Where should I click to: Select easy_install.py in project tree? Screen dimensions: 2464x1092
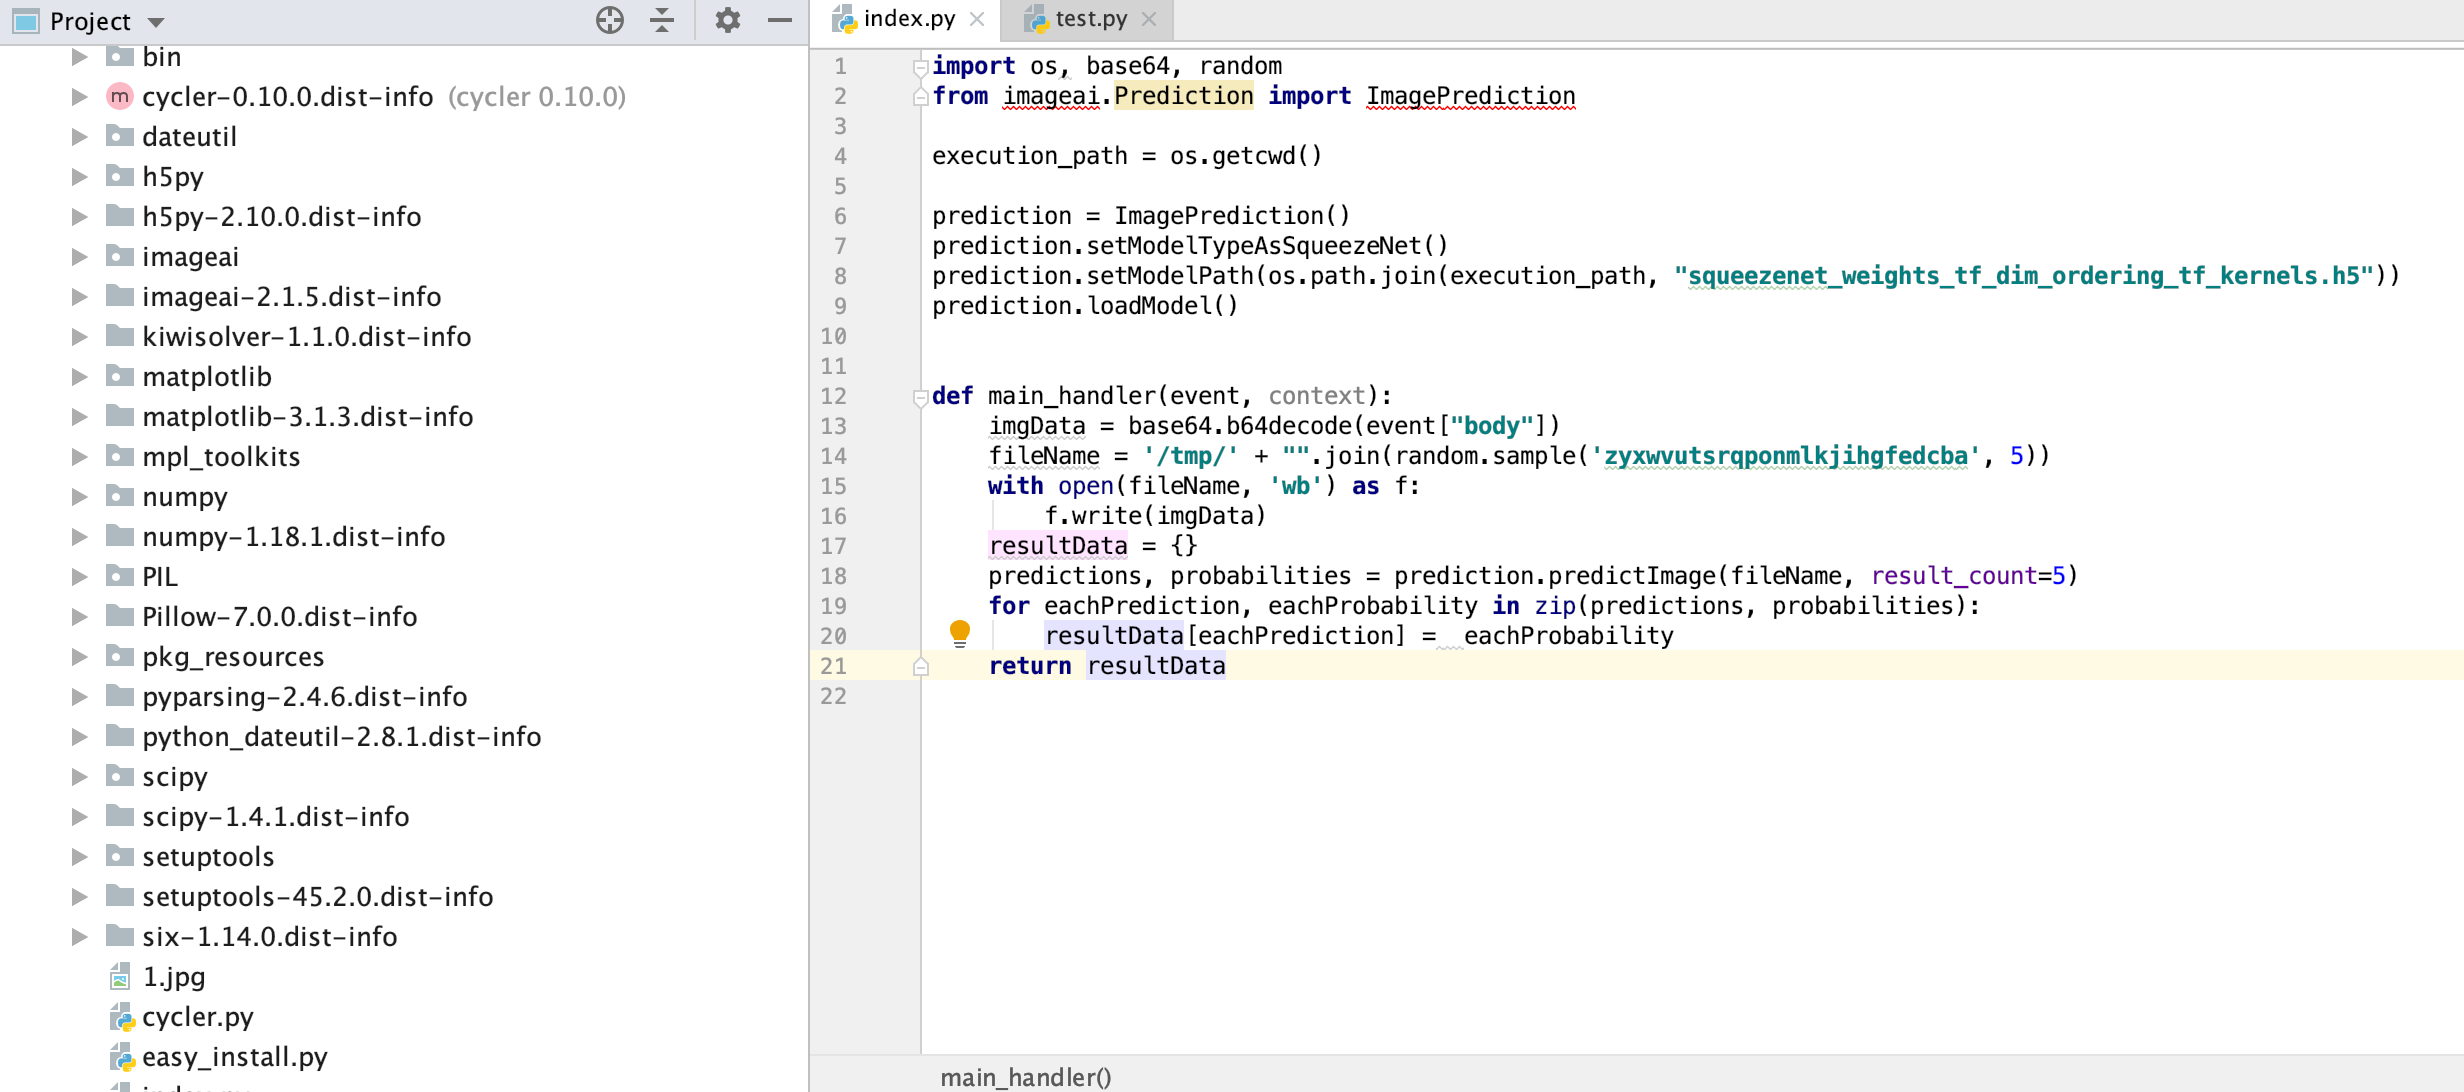point(234,1057)
